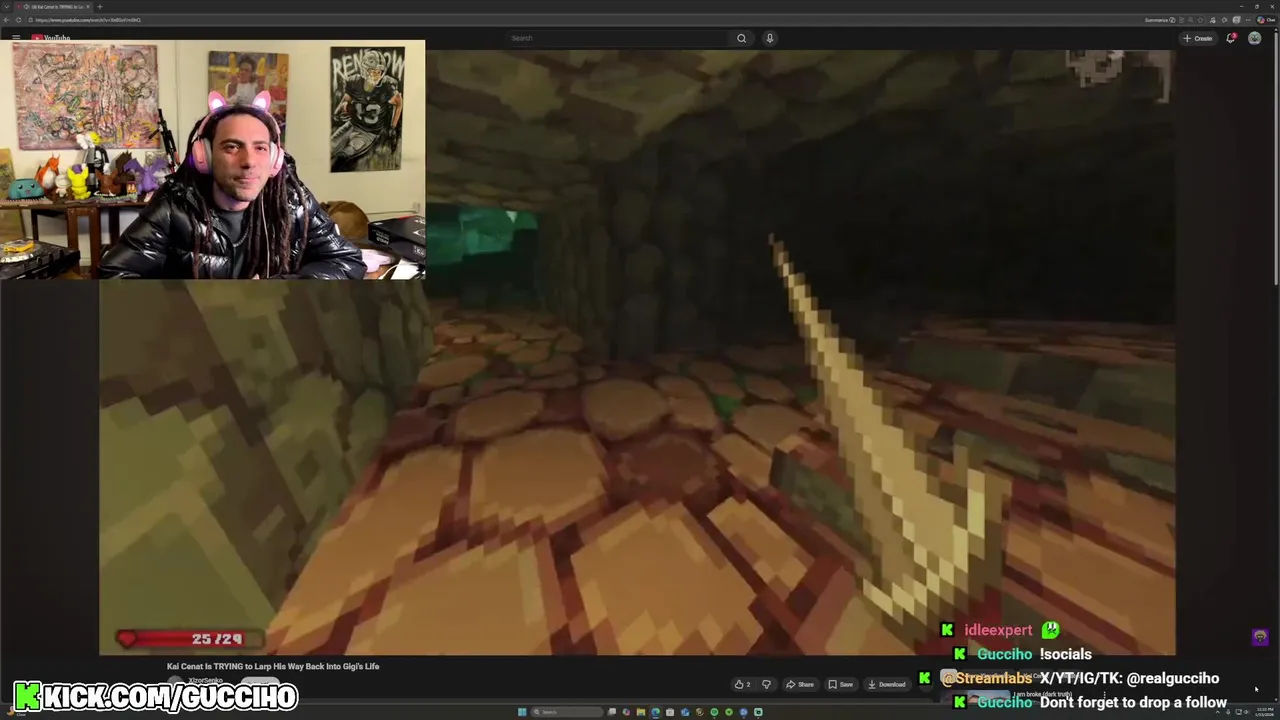The image size is (1280, 720).
Task: Click the idleexpert chat username
Action: click(x=998, y=630)
